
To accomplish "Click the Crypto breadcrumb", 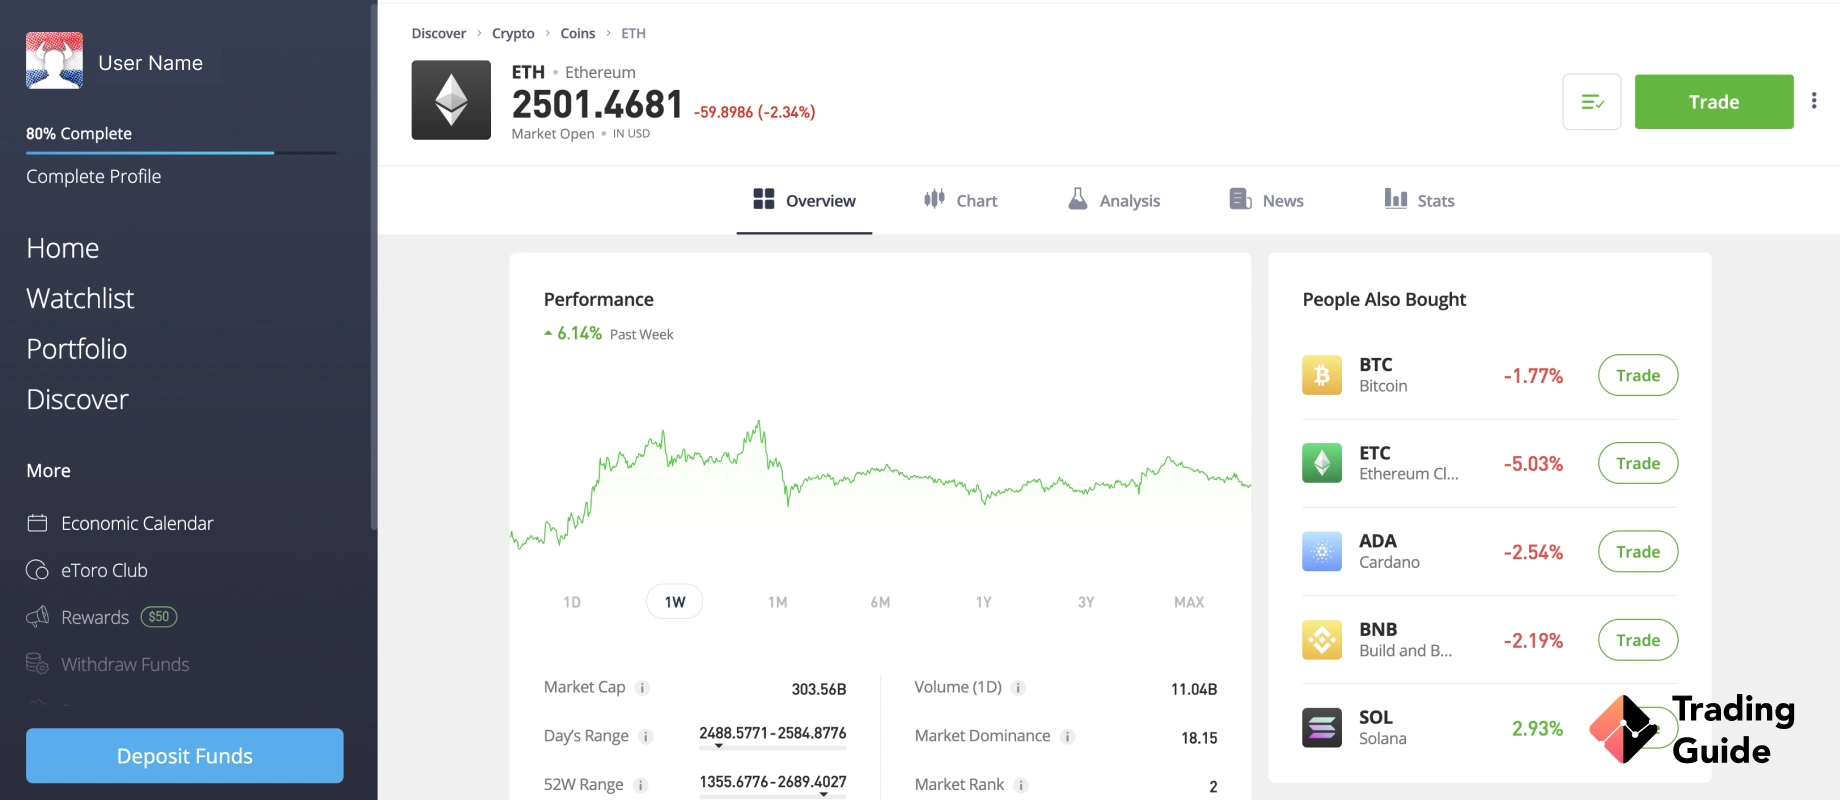I will click(x=513, y=33).
